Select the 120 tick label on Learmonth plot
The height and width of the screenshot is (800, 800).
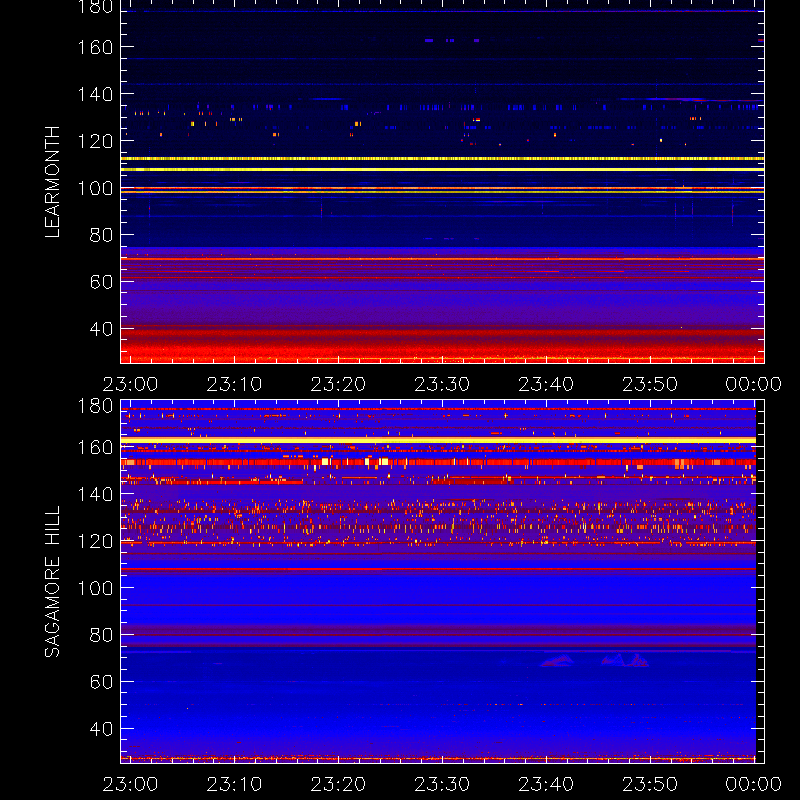tap(95, 141)
